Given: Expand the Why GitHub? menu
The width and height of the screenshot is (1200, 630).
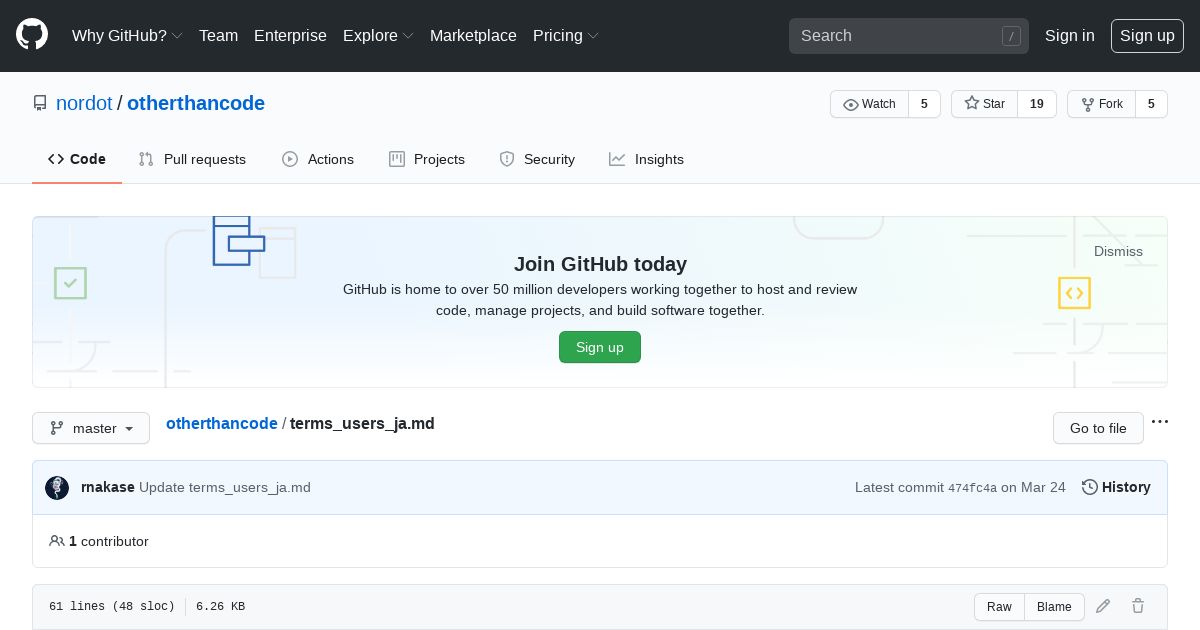Looking at the screenshot, I should [127, 35].
